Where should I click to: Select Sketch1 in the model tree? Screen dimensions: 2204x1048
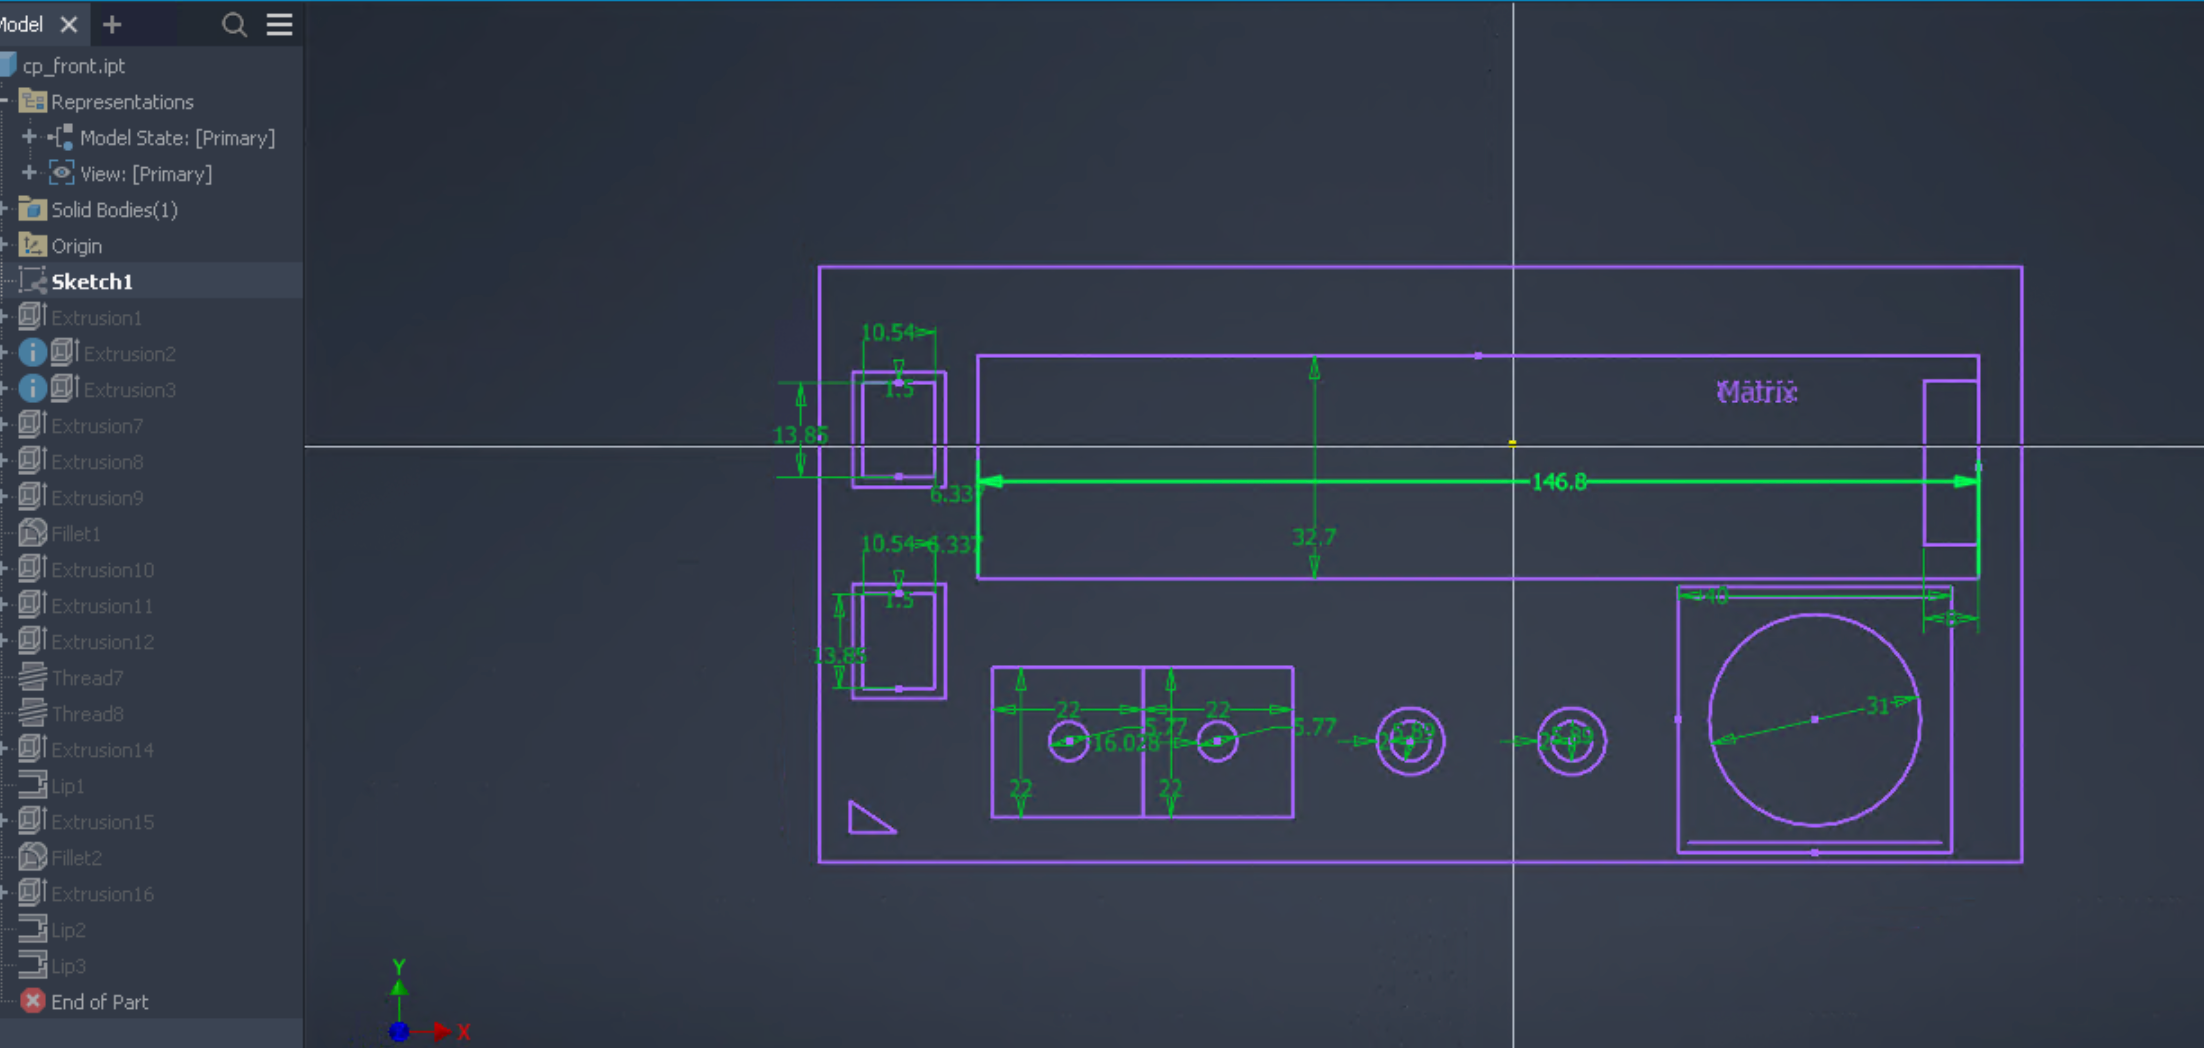(91, 282)
